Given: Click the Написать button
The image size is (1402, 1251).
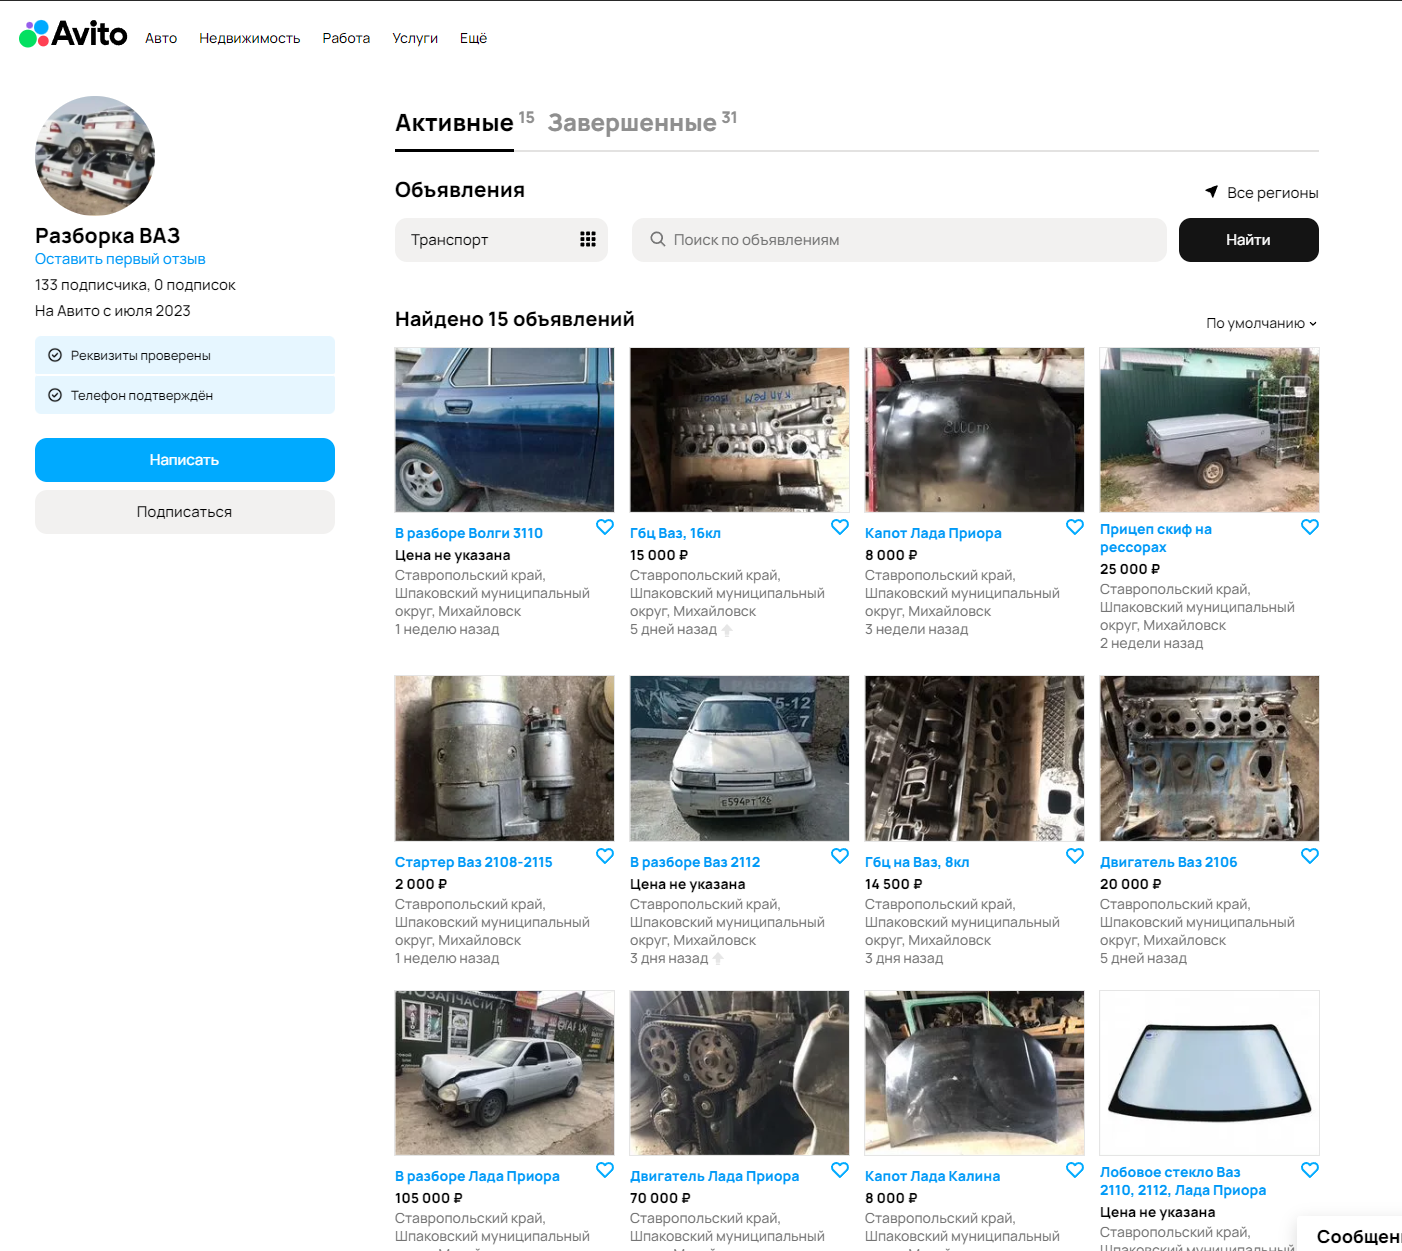Looking at the screenshot, I should click(185, 460).
